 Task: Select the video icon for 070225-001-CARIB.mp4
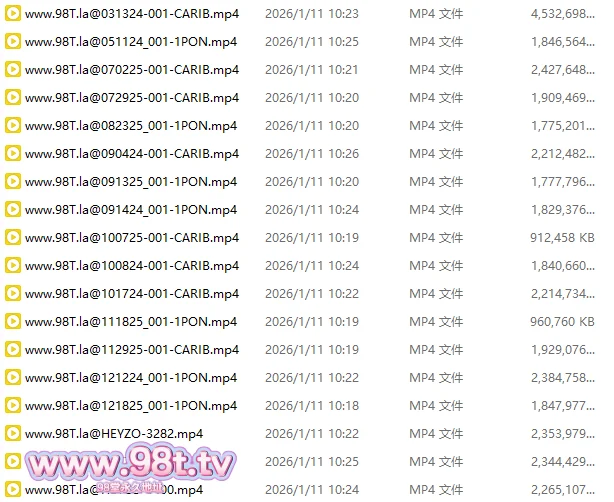[13, 70]
